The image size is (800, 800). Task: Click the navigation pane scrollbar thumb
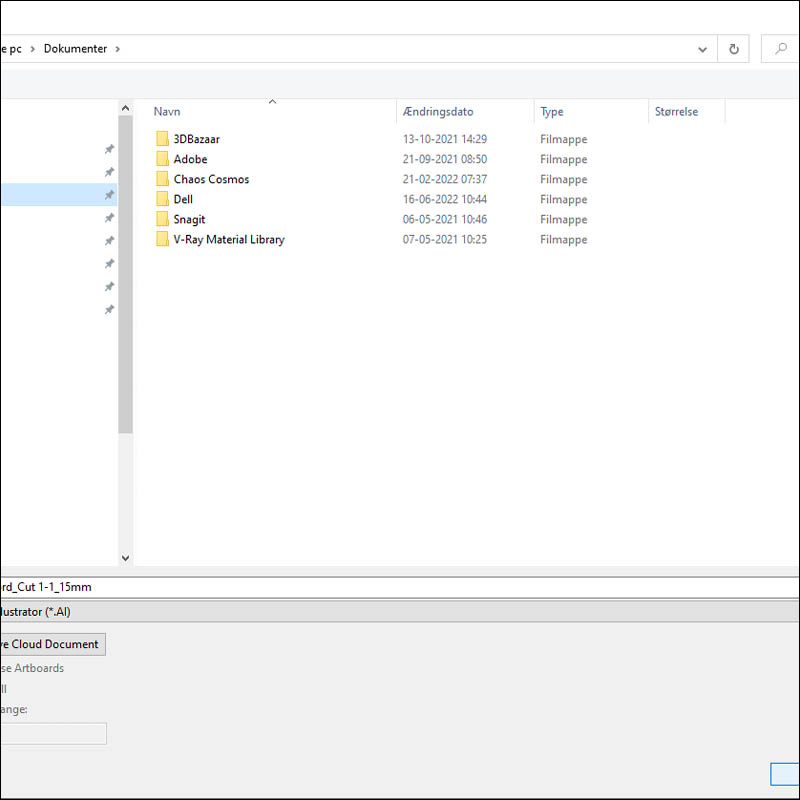tap(125, 274)
